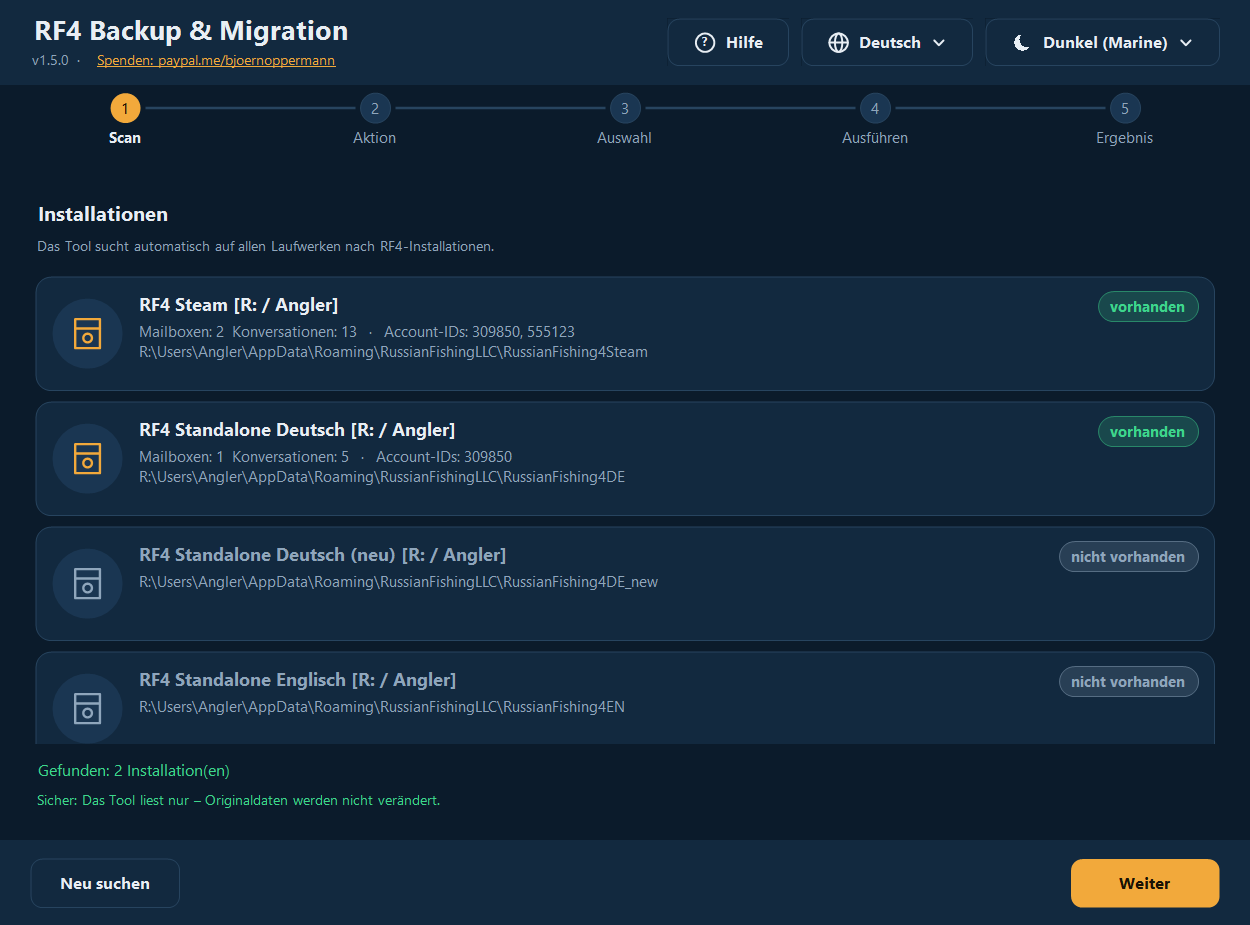Viewport: 1250px width, 925px height.
Task: Click the moon theme icon
Action: click(x=1021, y=43)
